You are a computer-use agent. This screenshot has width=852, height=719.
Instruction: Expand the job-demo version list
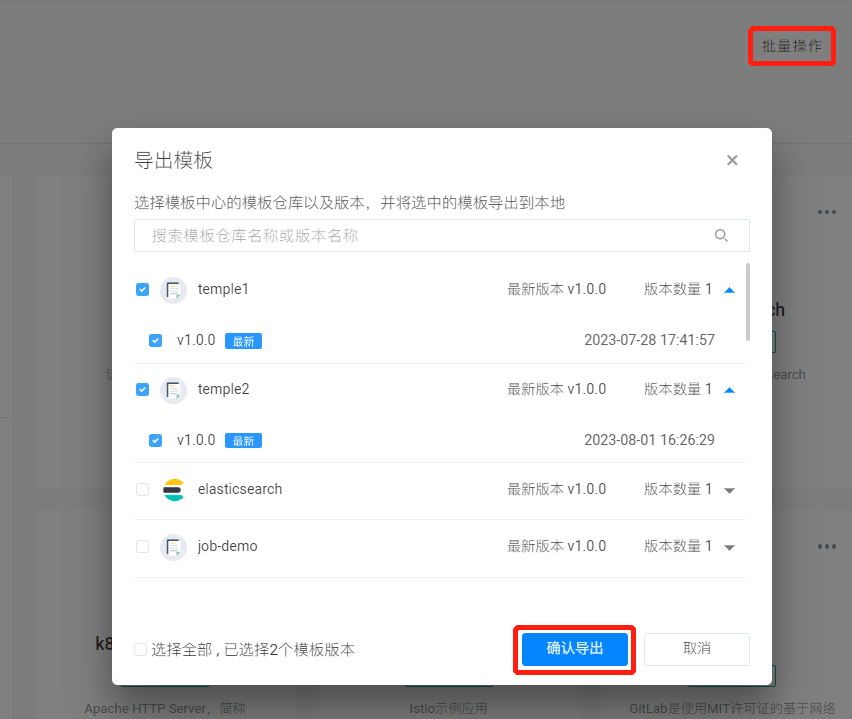click(729, 548)
